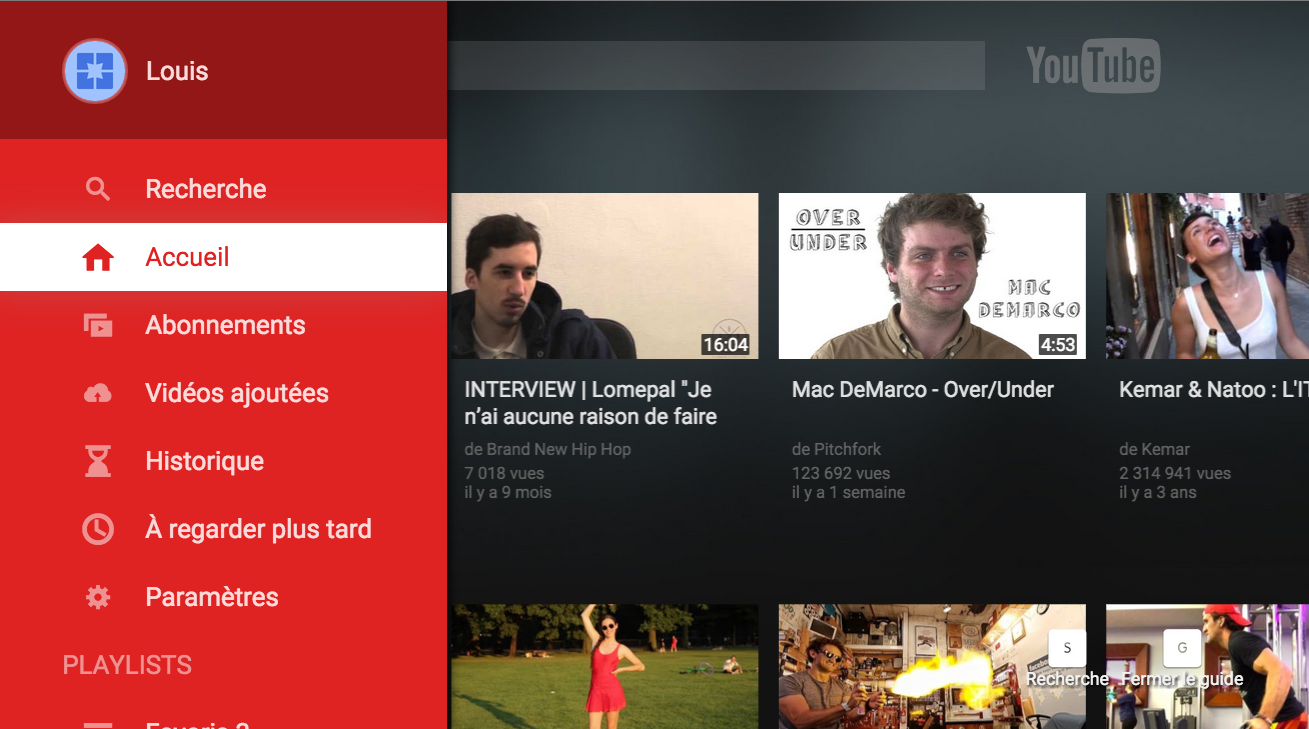1309x729 pixels.
Task: Open the Abonnements menu entry
Action: [225, 325]
